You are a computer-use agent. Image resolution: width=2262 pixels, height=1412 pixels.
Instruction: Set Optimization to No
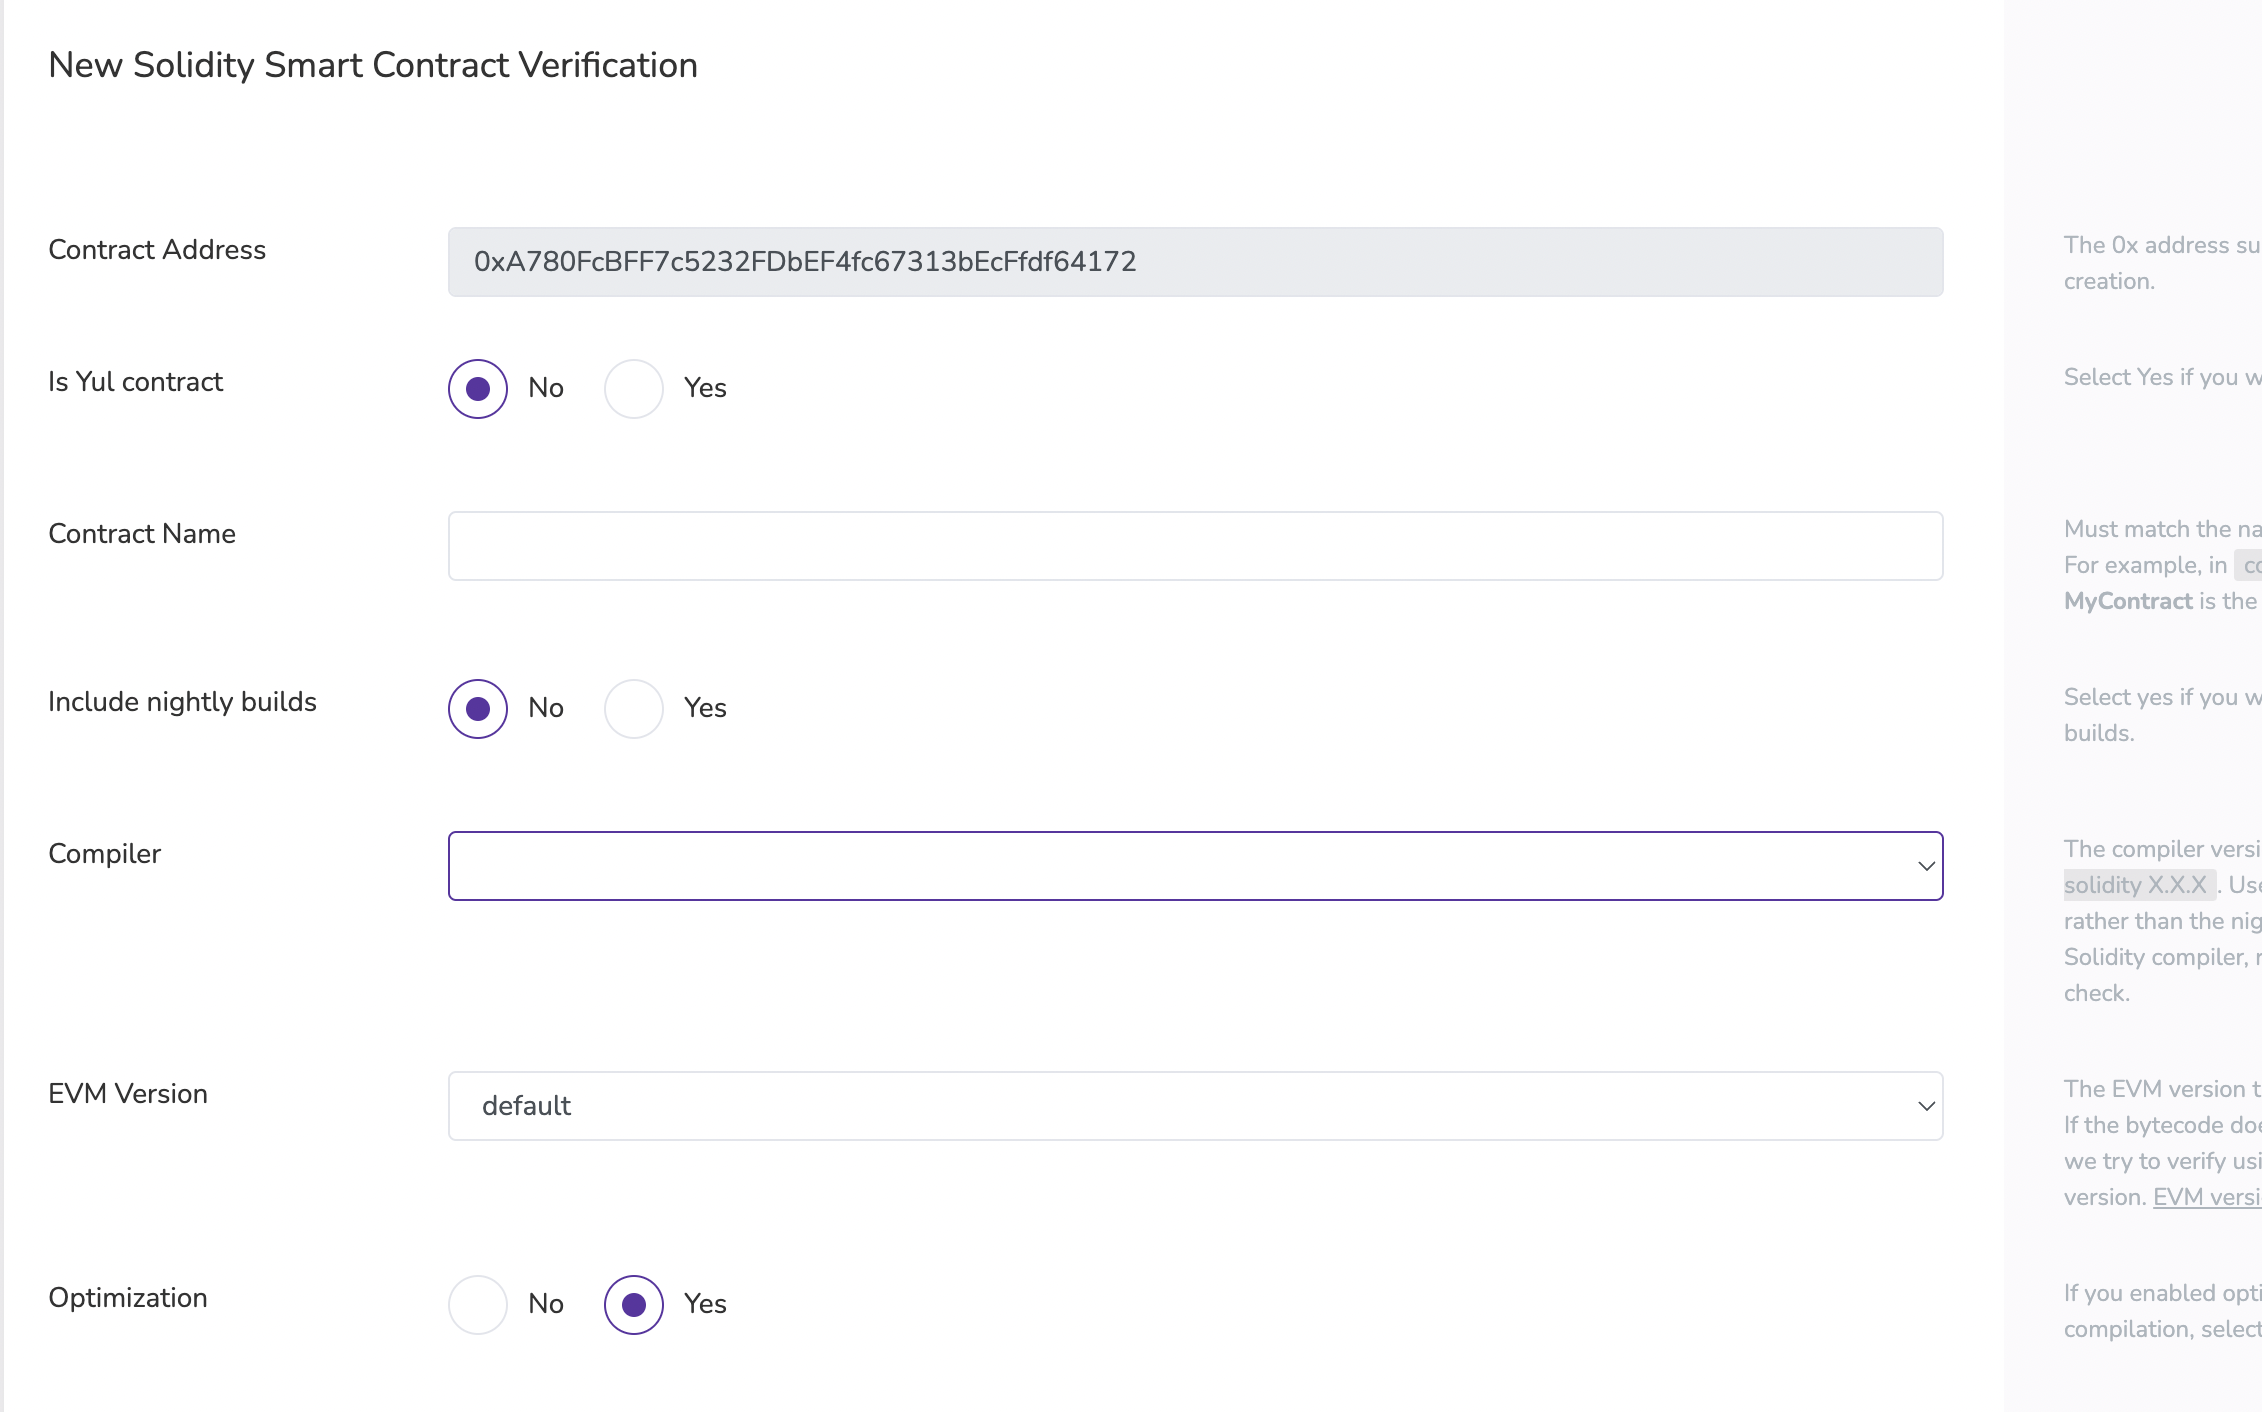tap(478, 1305)
